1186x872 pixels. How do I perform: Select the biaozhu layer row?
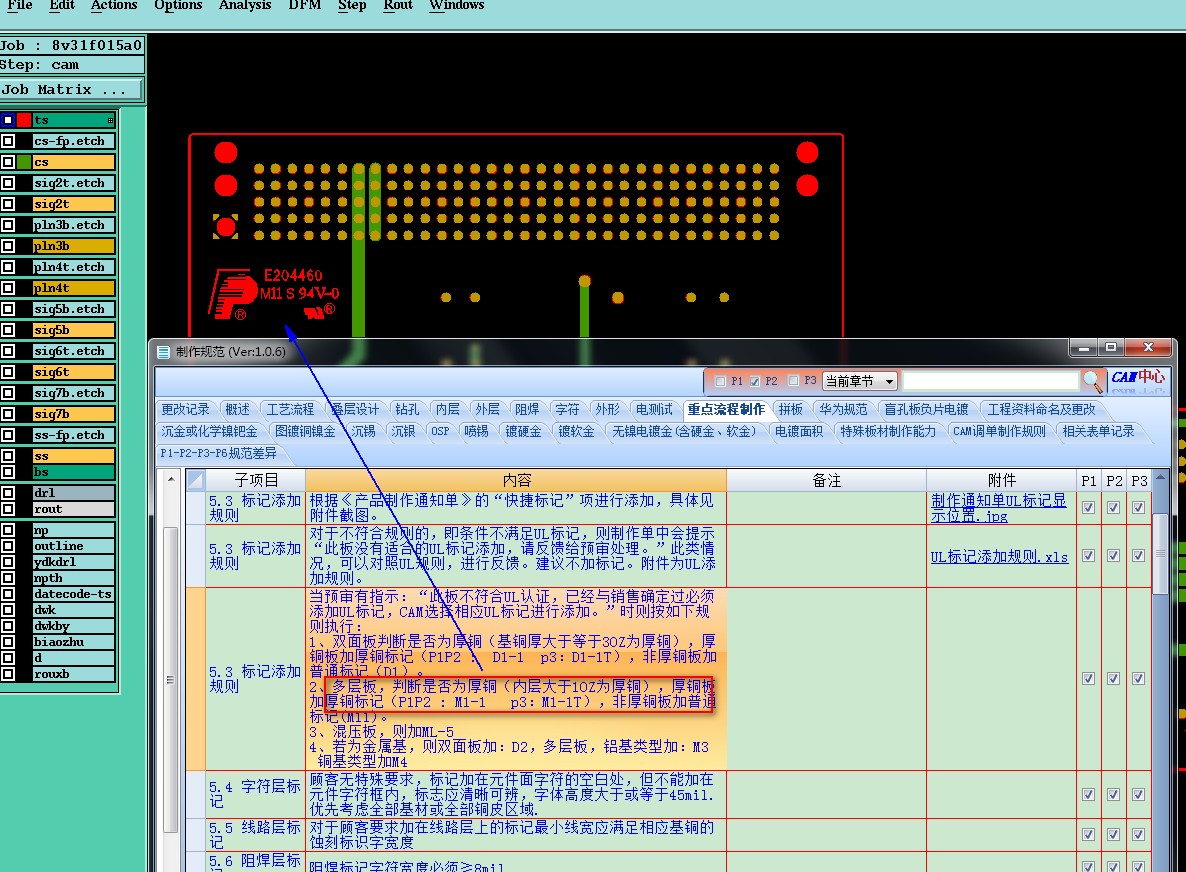click(73, 641)
